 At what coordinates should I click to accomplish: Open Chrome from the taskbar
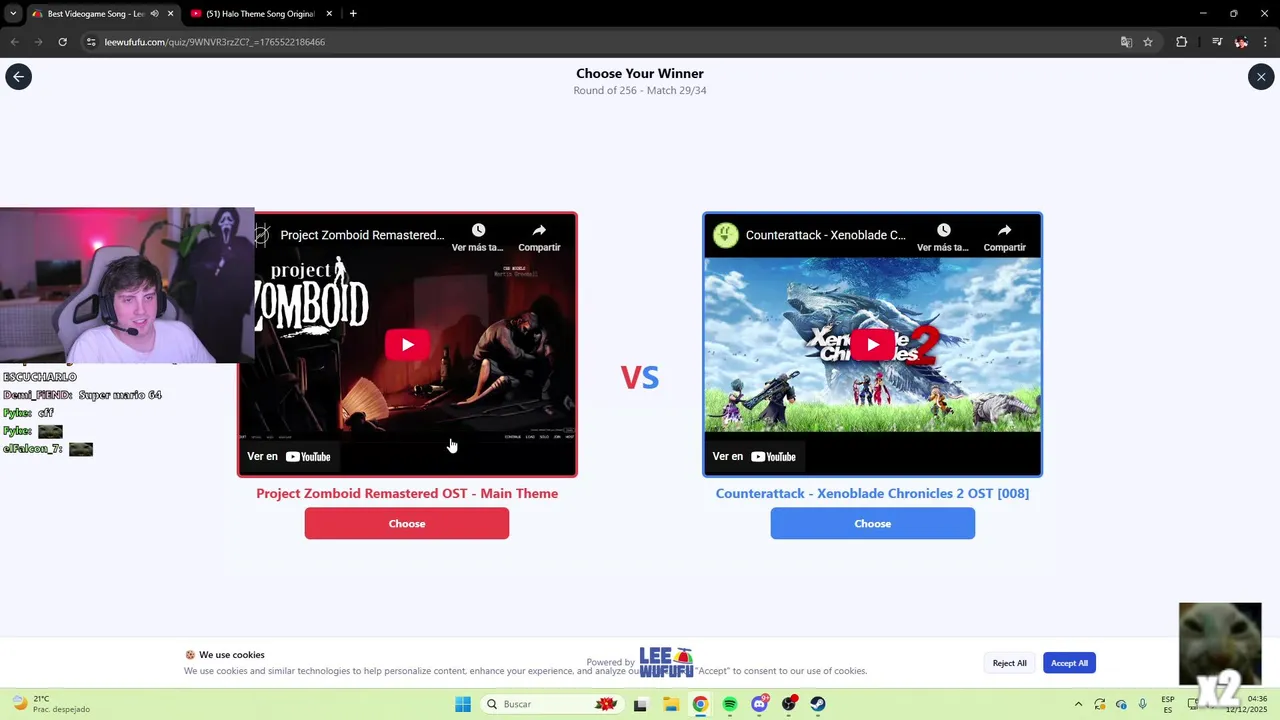tap(700, 704)
